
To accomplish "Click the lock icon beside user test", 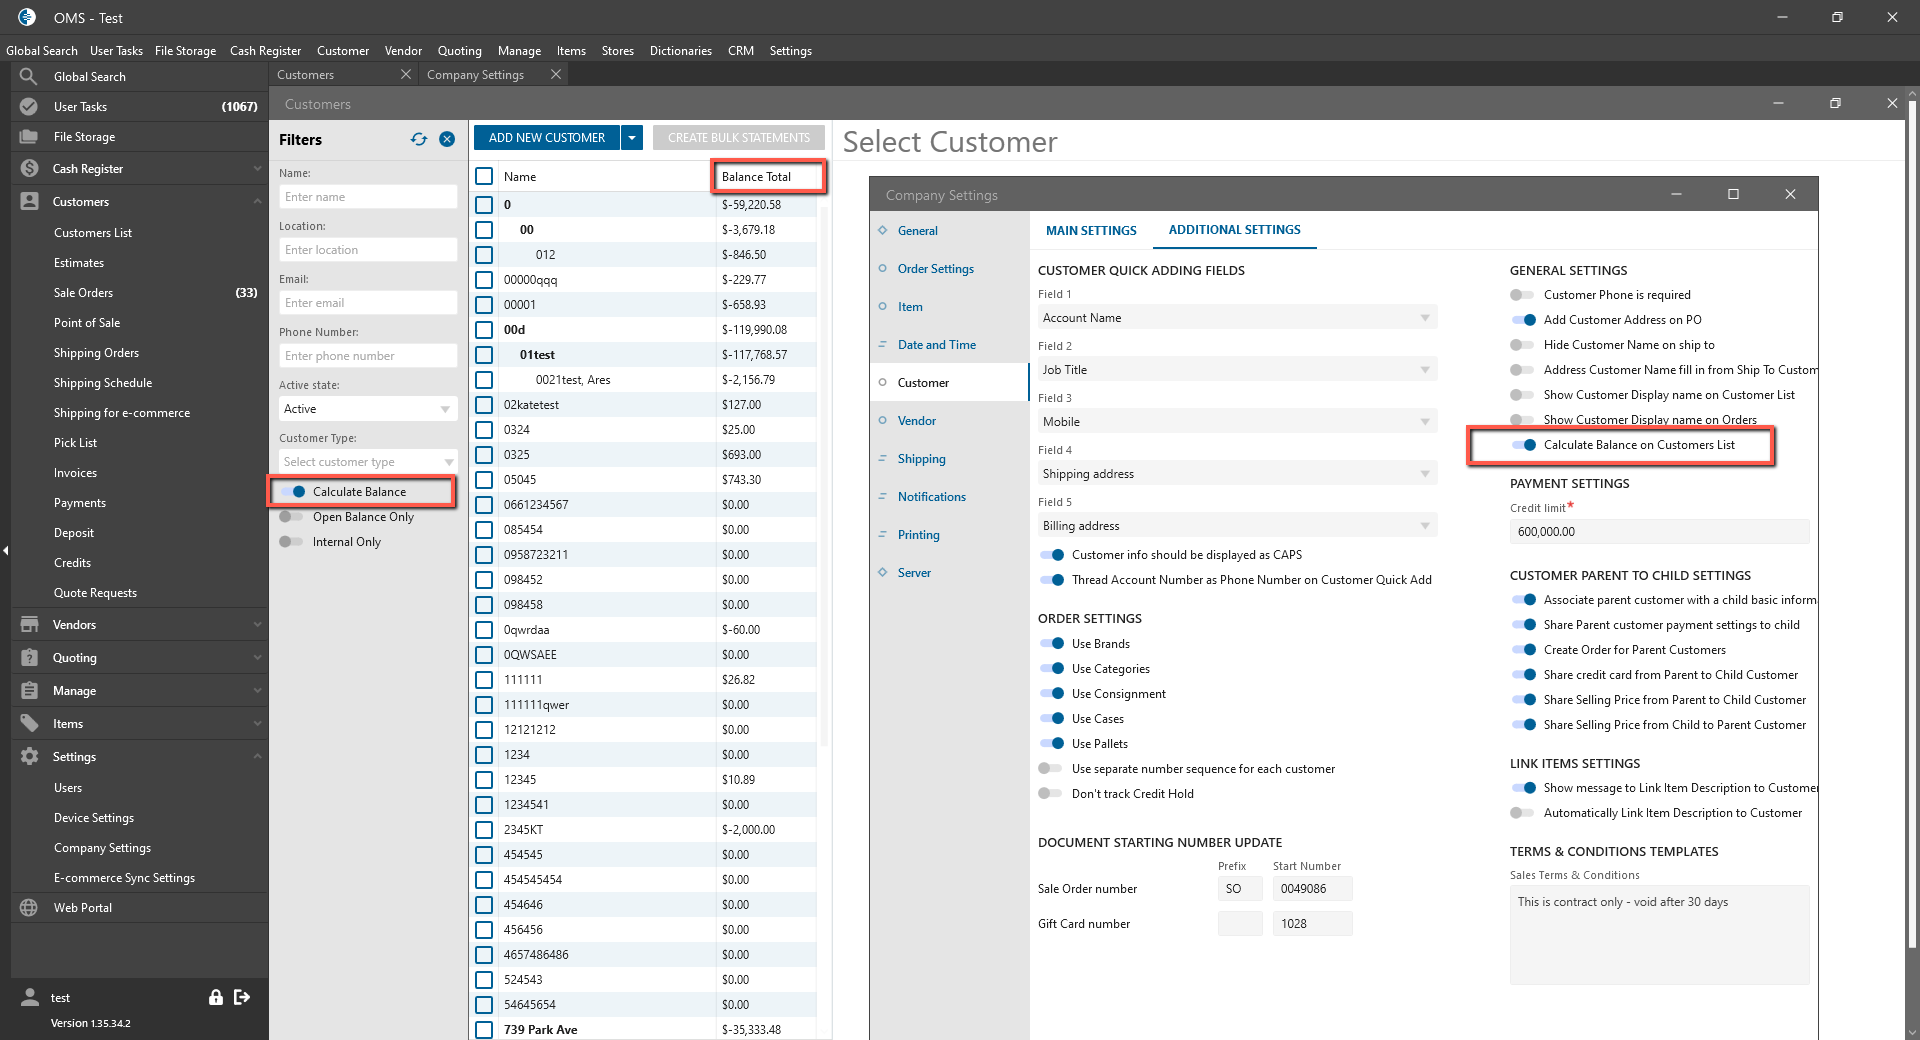I will 215,997.
